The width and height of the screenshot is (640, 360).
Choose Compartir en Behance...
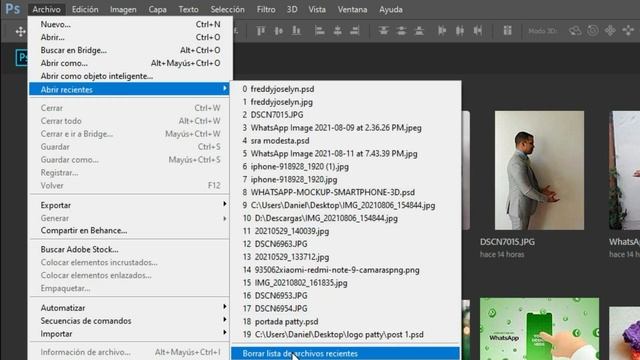pos(130,231)
